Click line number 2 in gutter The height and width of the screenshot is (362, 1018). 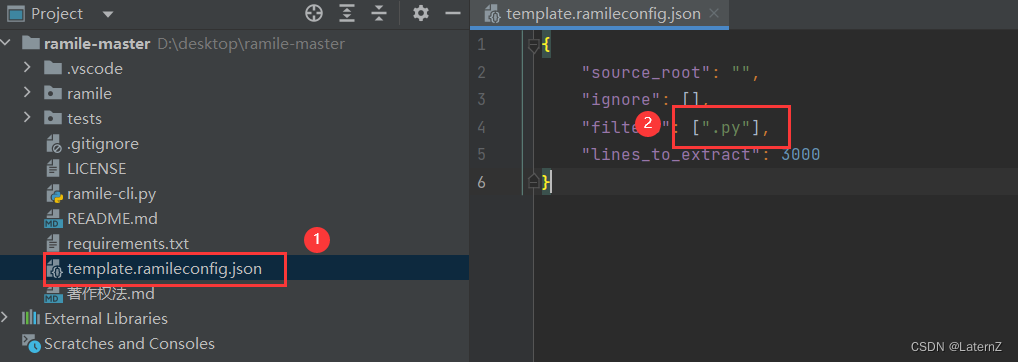coord(481,72)
